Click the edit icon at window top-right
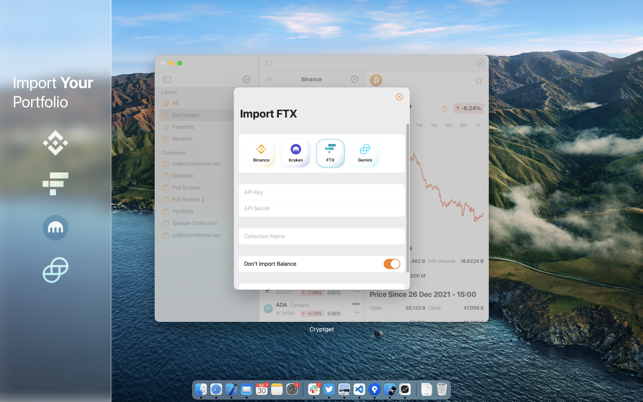The height and width of the screenshot is (402, 643). coord(480,63)
